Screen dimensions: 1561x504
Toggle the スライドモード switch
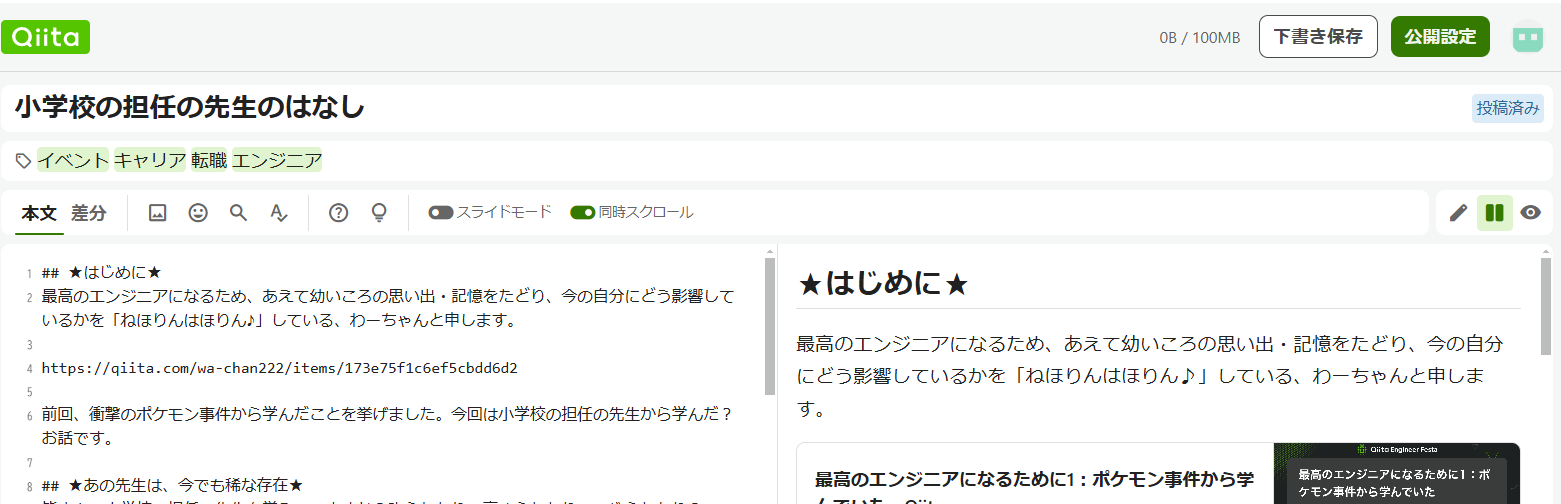pos(441,212)
